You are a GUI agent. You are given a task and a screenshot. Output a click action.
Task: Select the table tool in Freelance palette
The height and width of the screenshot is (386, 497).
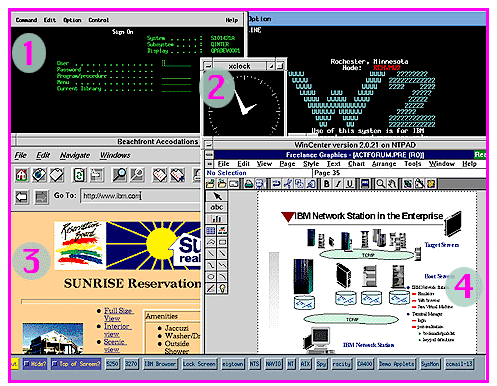pos(211,230)
